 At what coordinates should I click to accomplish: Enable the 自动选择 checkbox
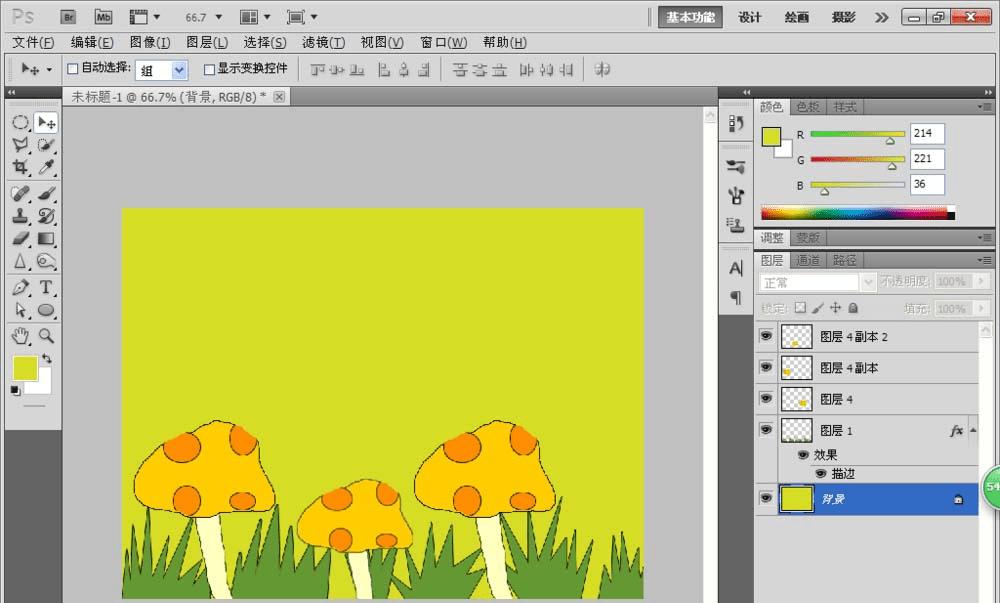point(72,69)
